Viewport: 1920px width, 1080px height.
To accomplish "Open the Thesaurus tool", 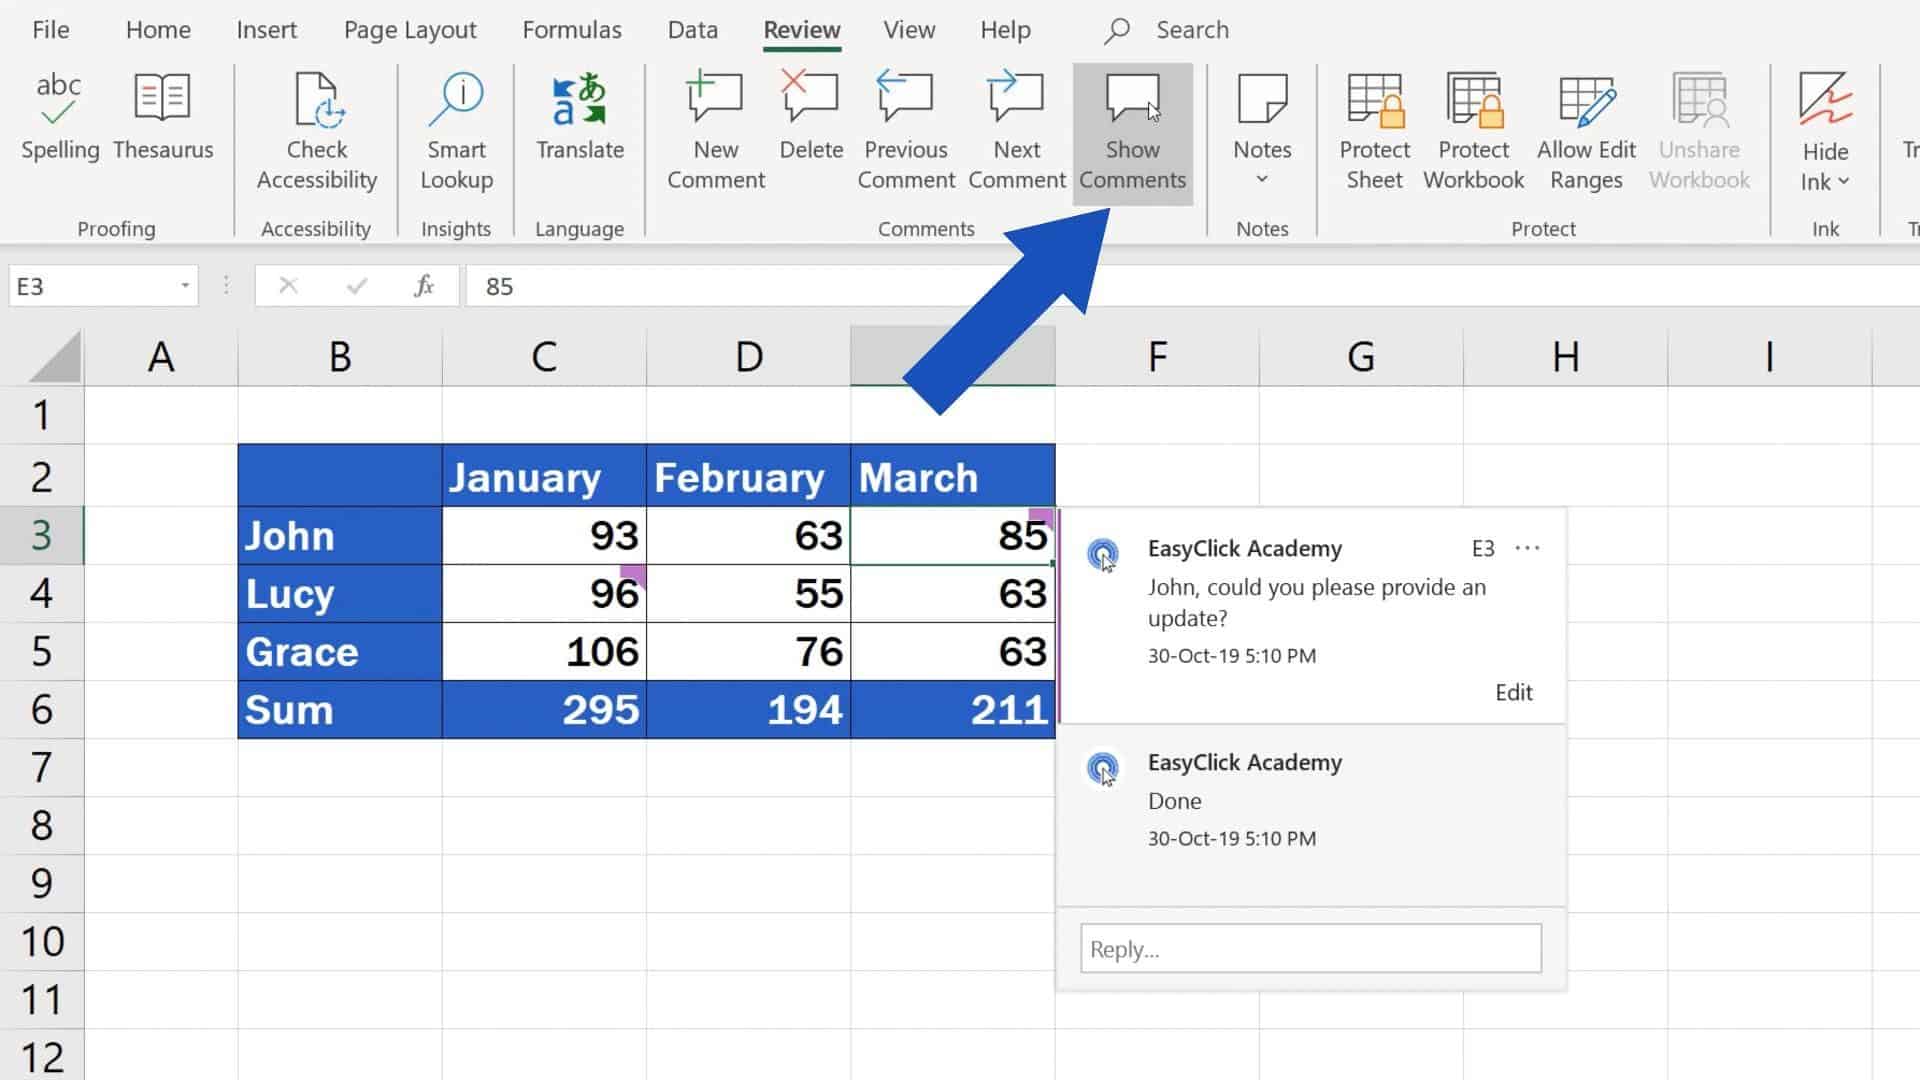I will (x=163, y=117).
